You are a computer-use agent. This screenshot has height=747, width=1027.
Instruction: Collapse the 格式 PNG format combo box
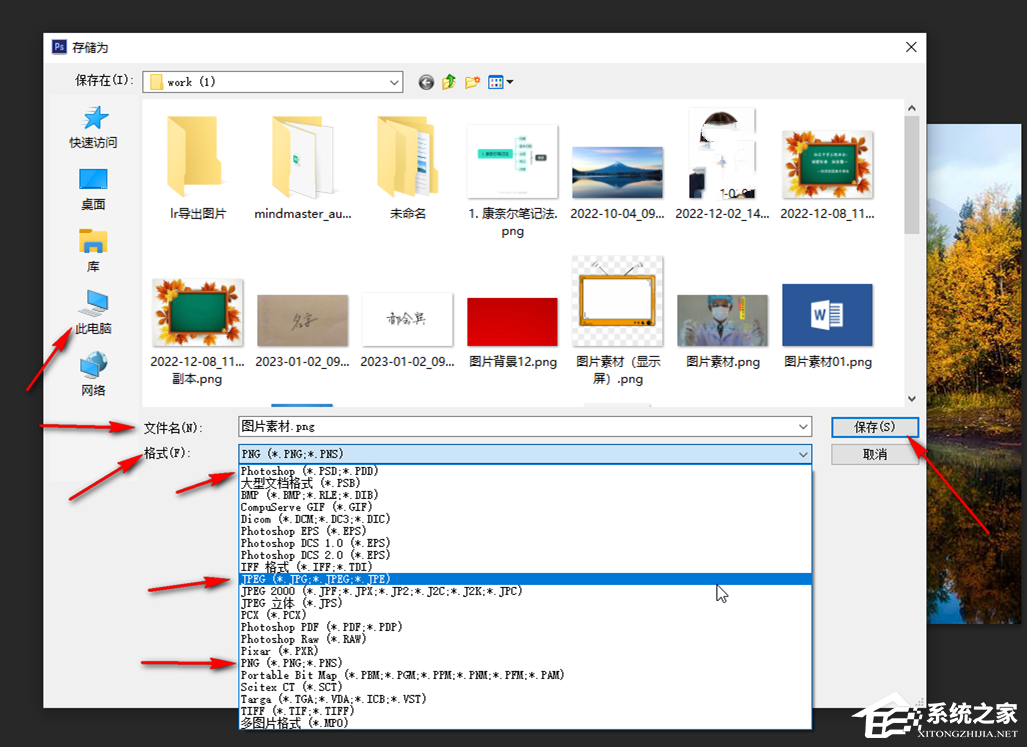(x=803, y=454)
